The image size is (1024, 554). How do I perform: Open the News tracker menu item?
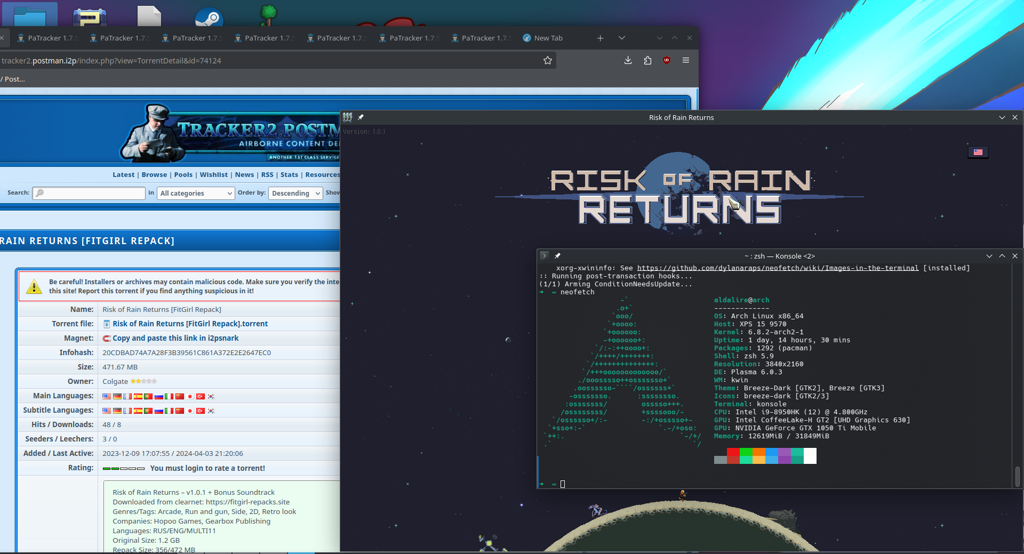[x=244, y=174]
